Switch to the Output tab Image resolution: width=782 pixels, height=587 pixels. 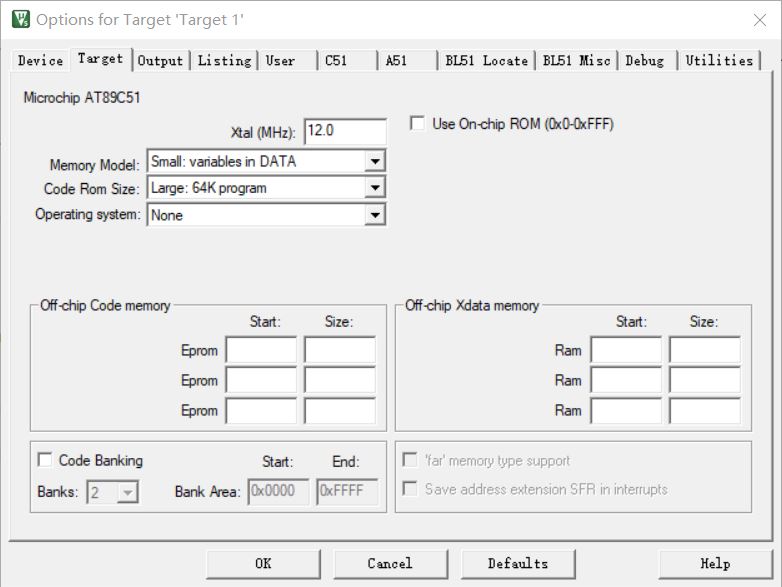click(x=161, y=61)
